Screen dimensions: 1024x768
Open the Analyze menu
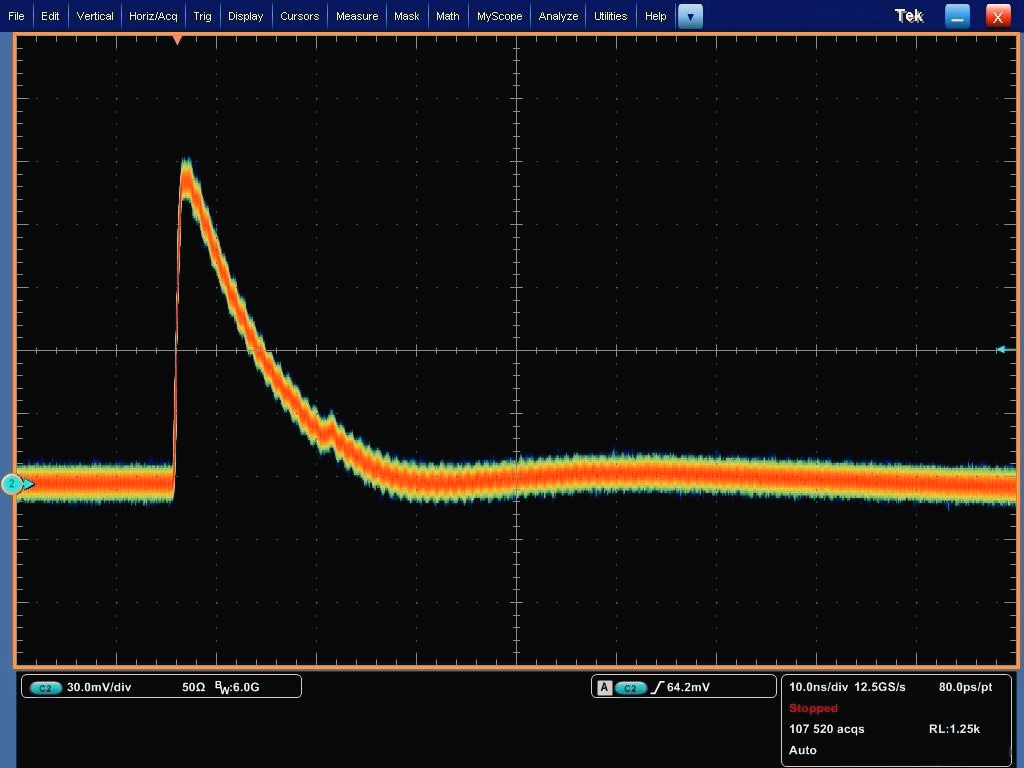(x=558, y=16)
